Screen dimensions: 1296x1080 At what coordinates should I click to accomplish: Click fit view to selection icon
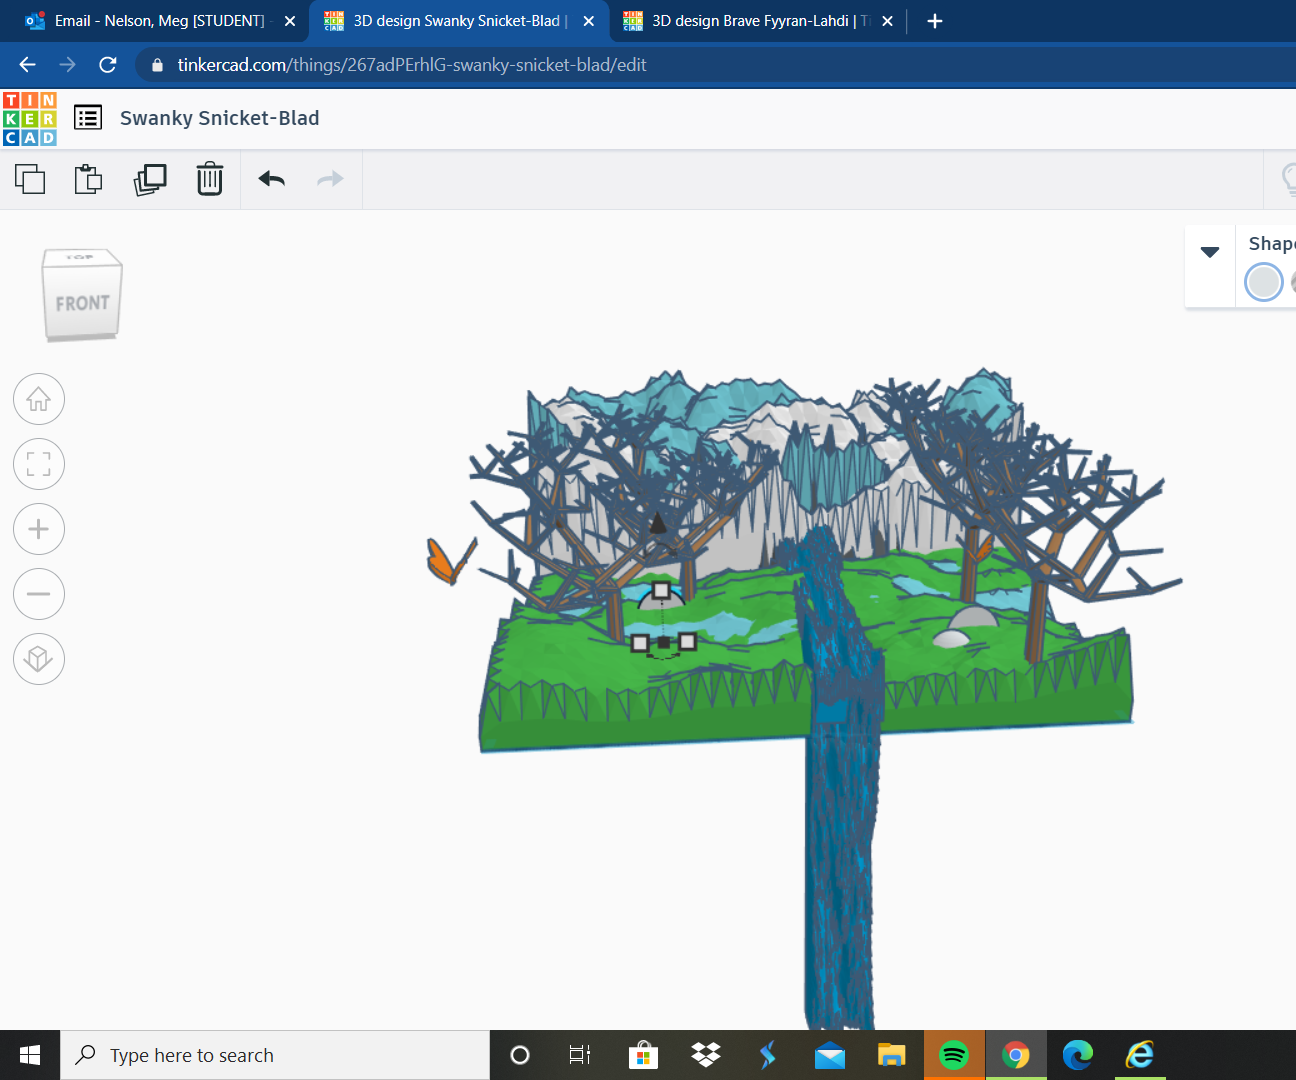tap(38, 464)
